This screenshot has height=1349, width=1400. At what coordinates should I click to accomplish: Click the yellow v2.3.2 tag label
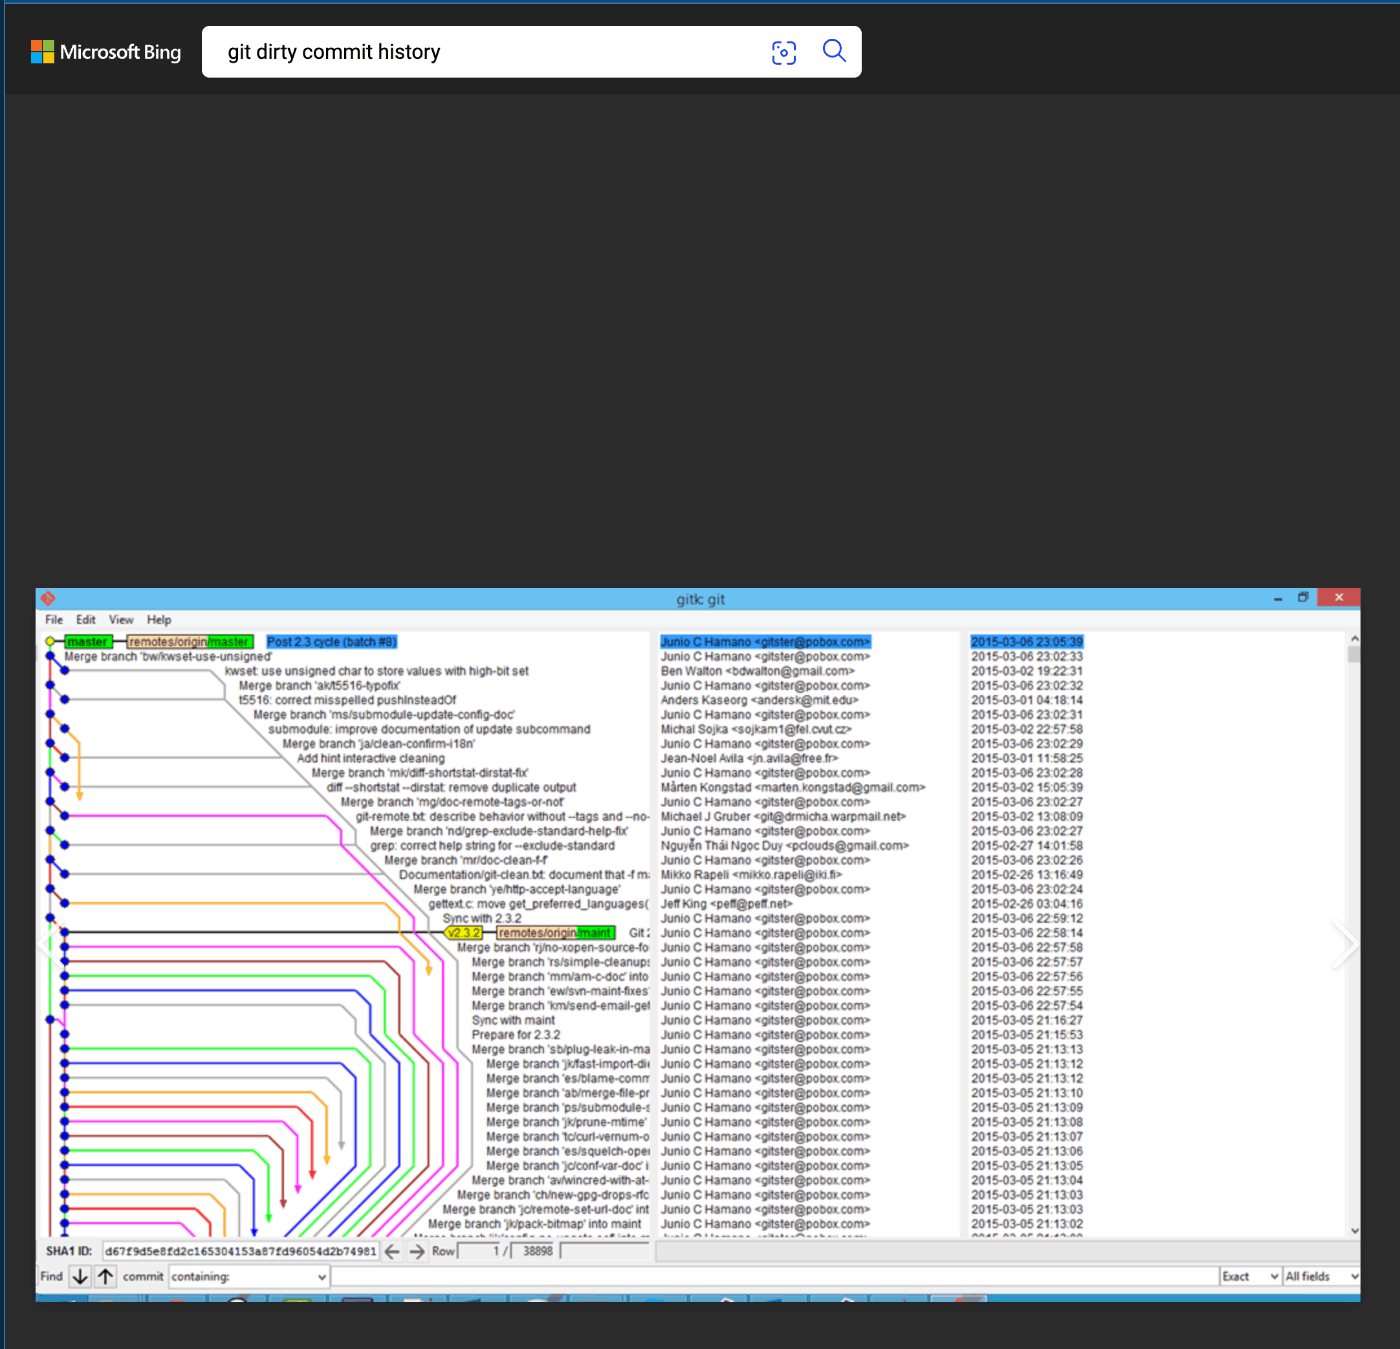464,933
